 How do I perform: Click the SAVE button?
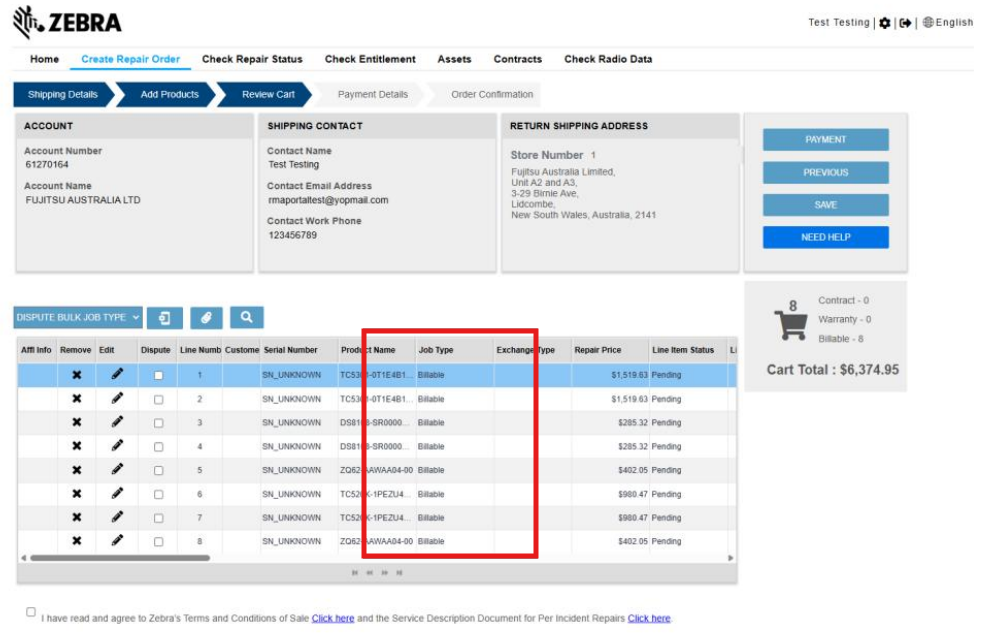point(825,205)
